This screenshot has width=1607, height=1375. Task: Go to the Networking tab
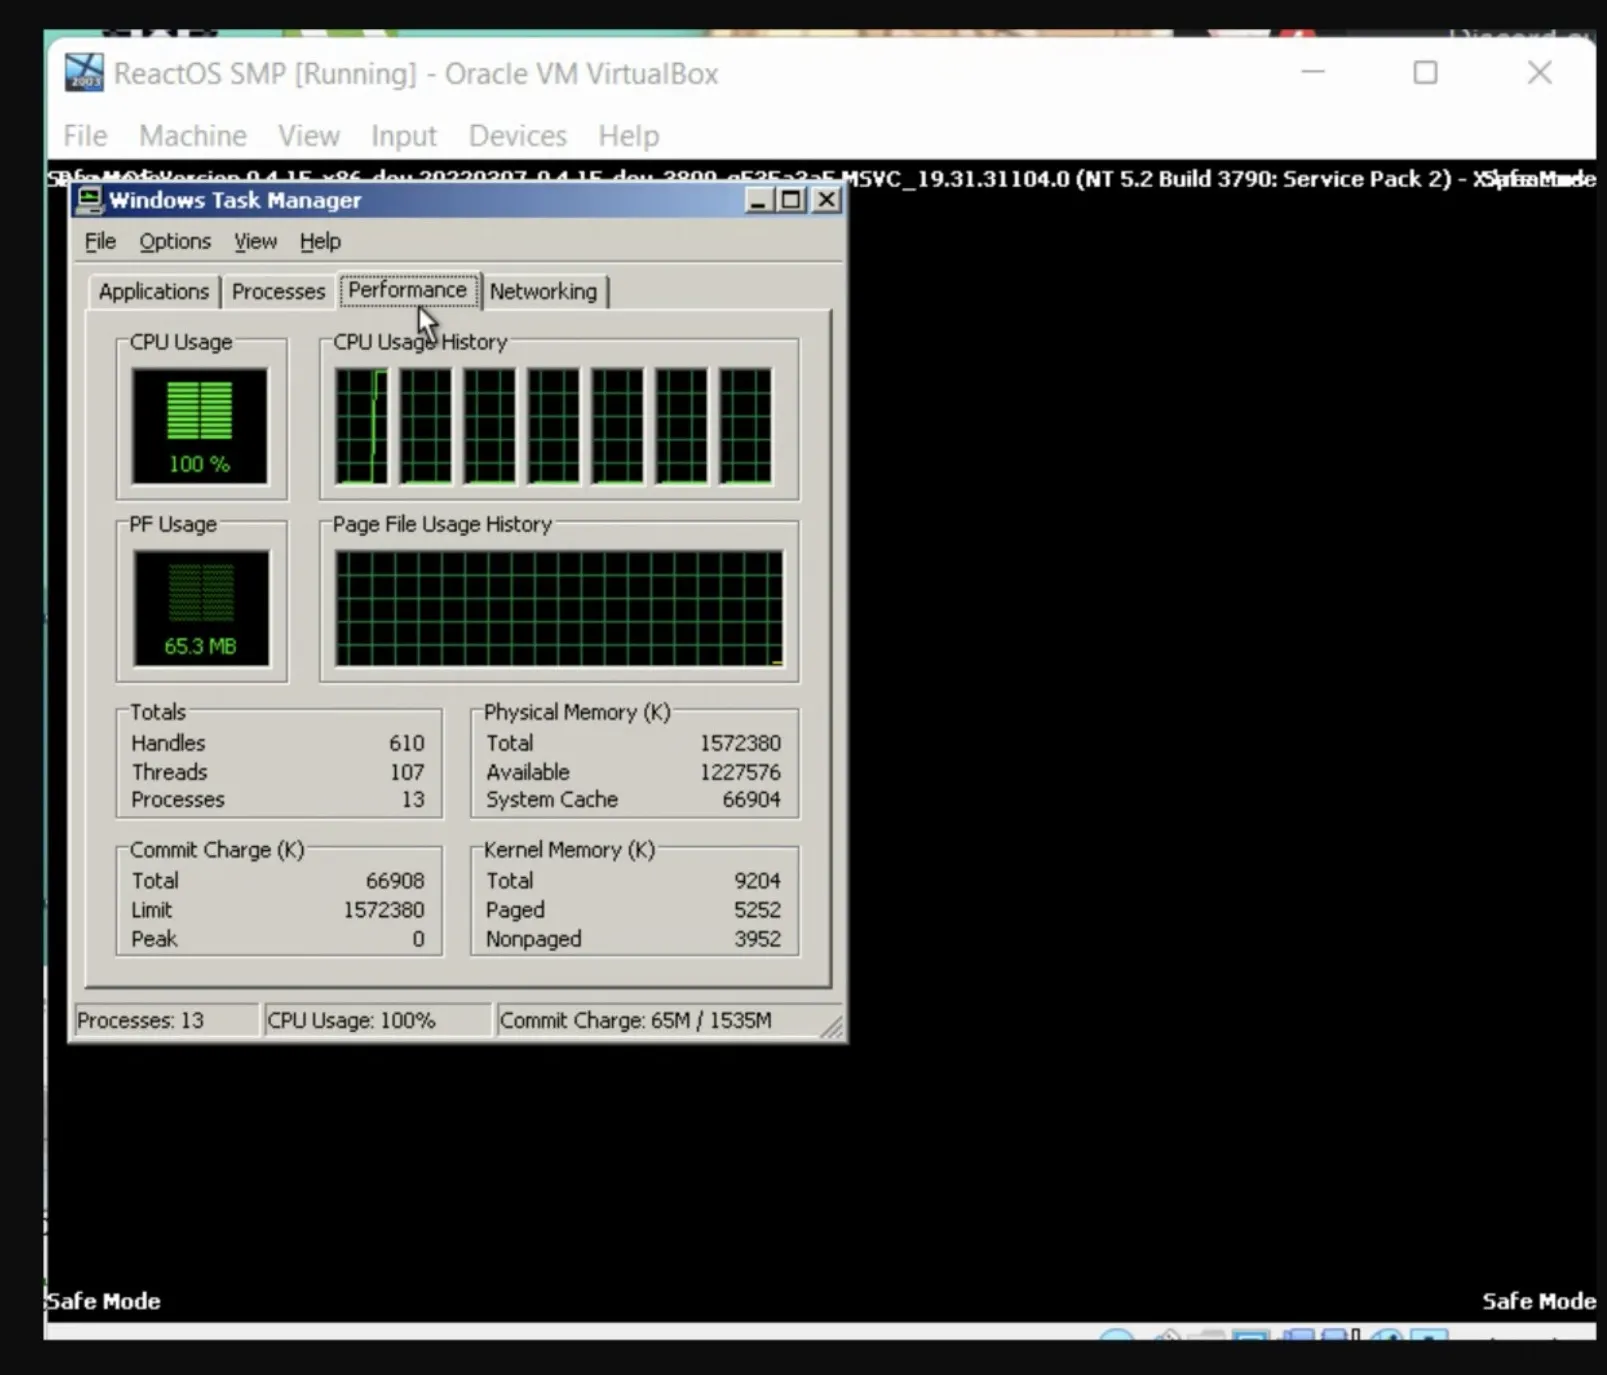(543, 291)
